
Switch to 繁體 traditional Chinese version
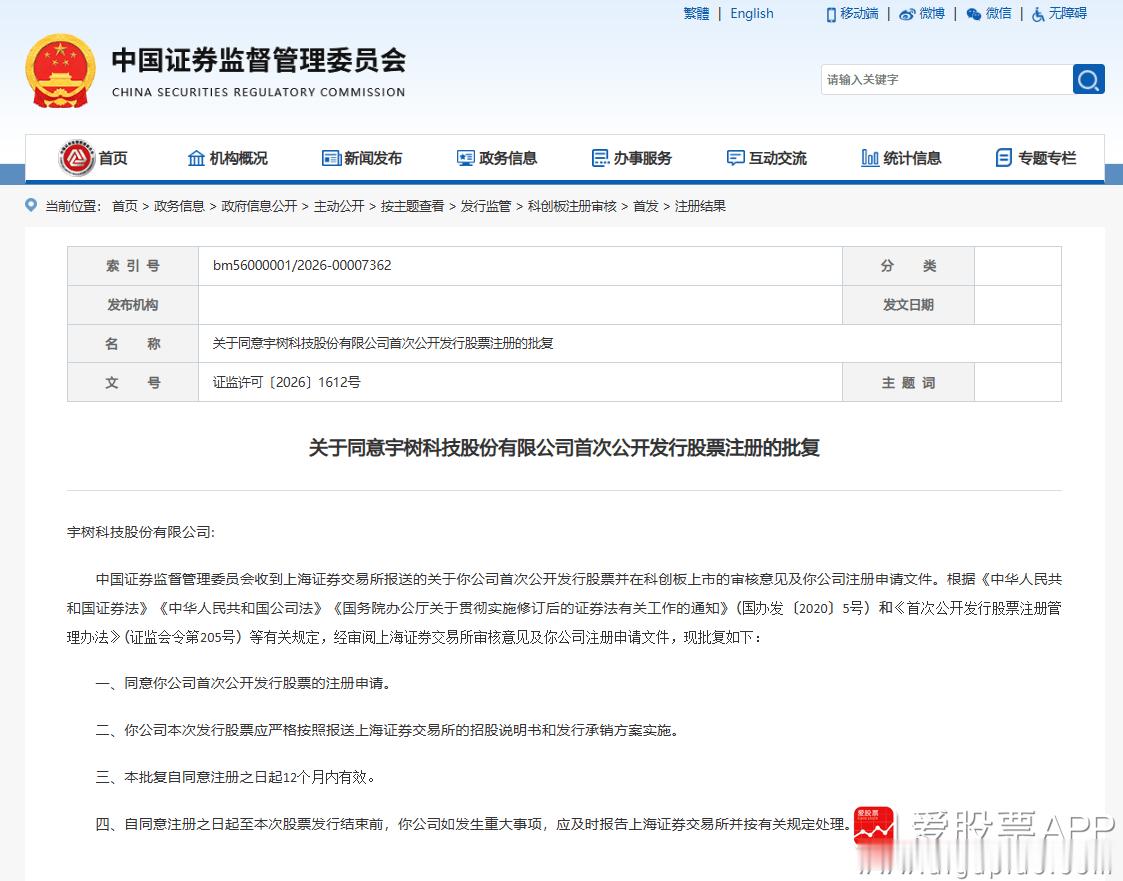[696, 14]
